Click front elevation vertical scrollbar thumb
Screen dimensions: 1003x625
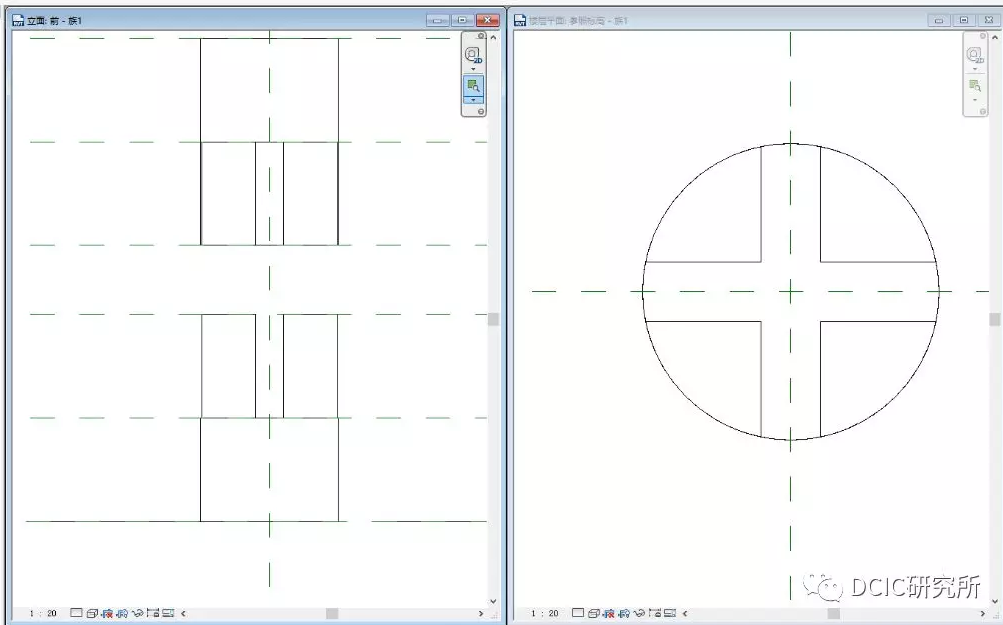pyautogui.click(x=493, y=319)
